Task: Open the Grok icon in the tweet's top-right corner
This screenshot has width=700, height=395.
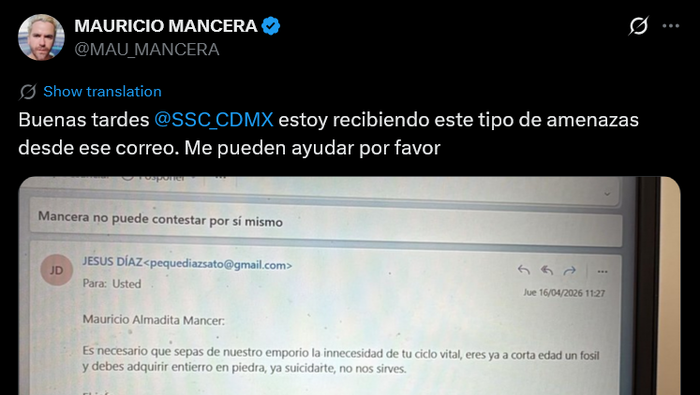Action: click(638, 26)
